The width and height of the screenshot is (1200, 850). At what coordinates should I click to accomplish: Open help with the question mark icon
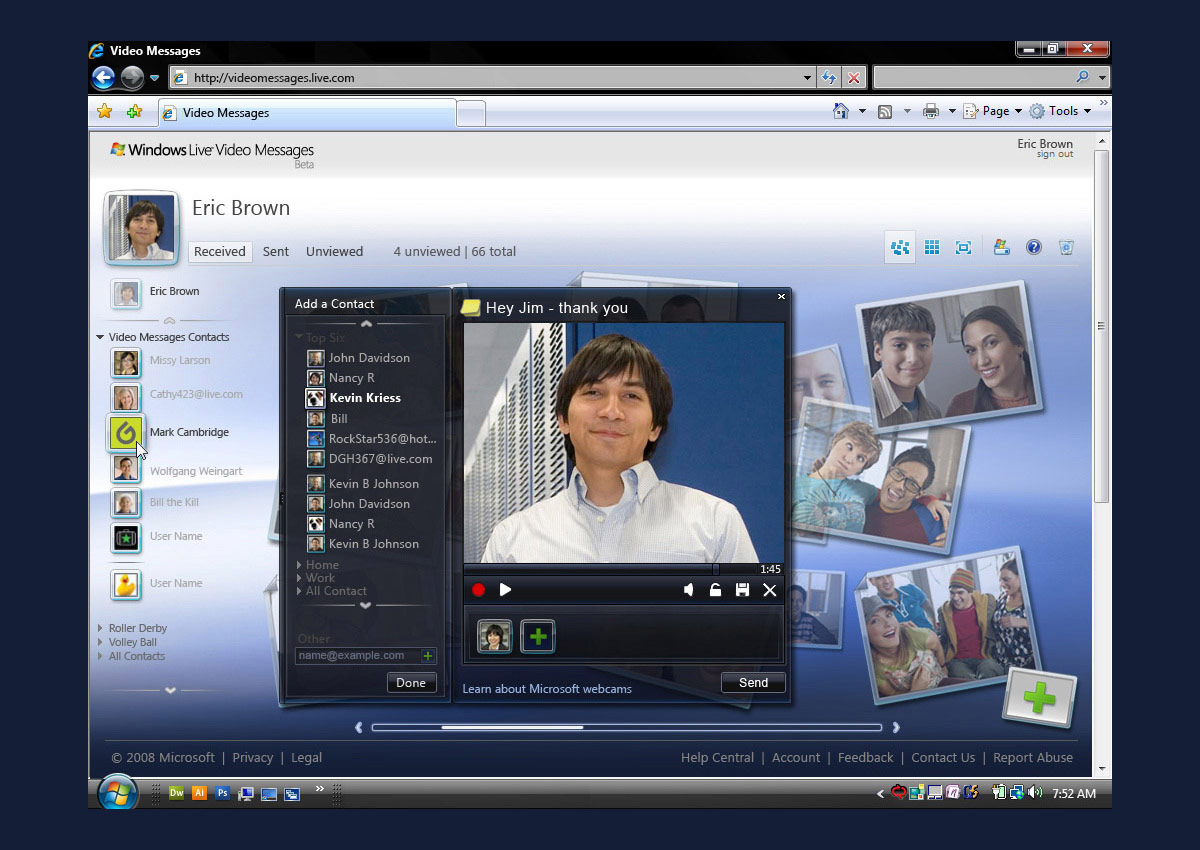coord(1034,248)
